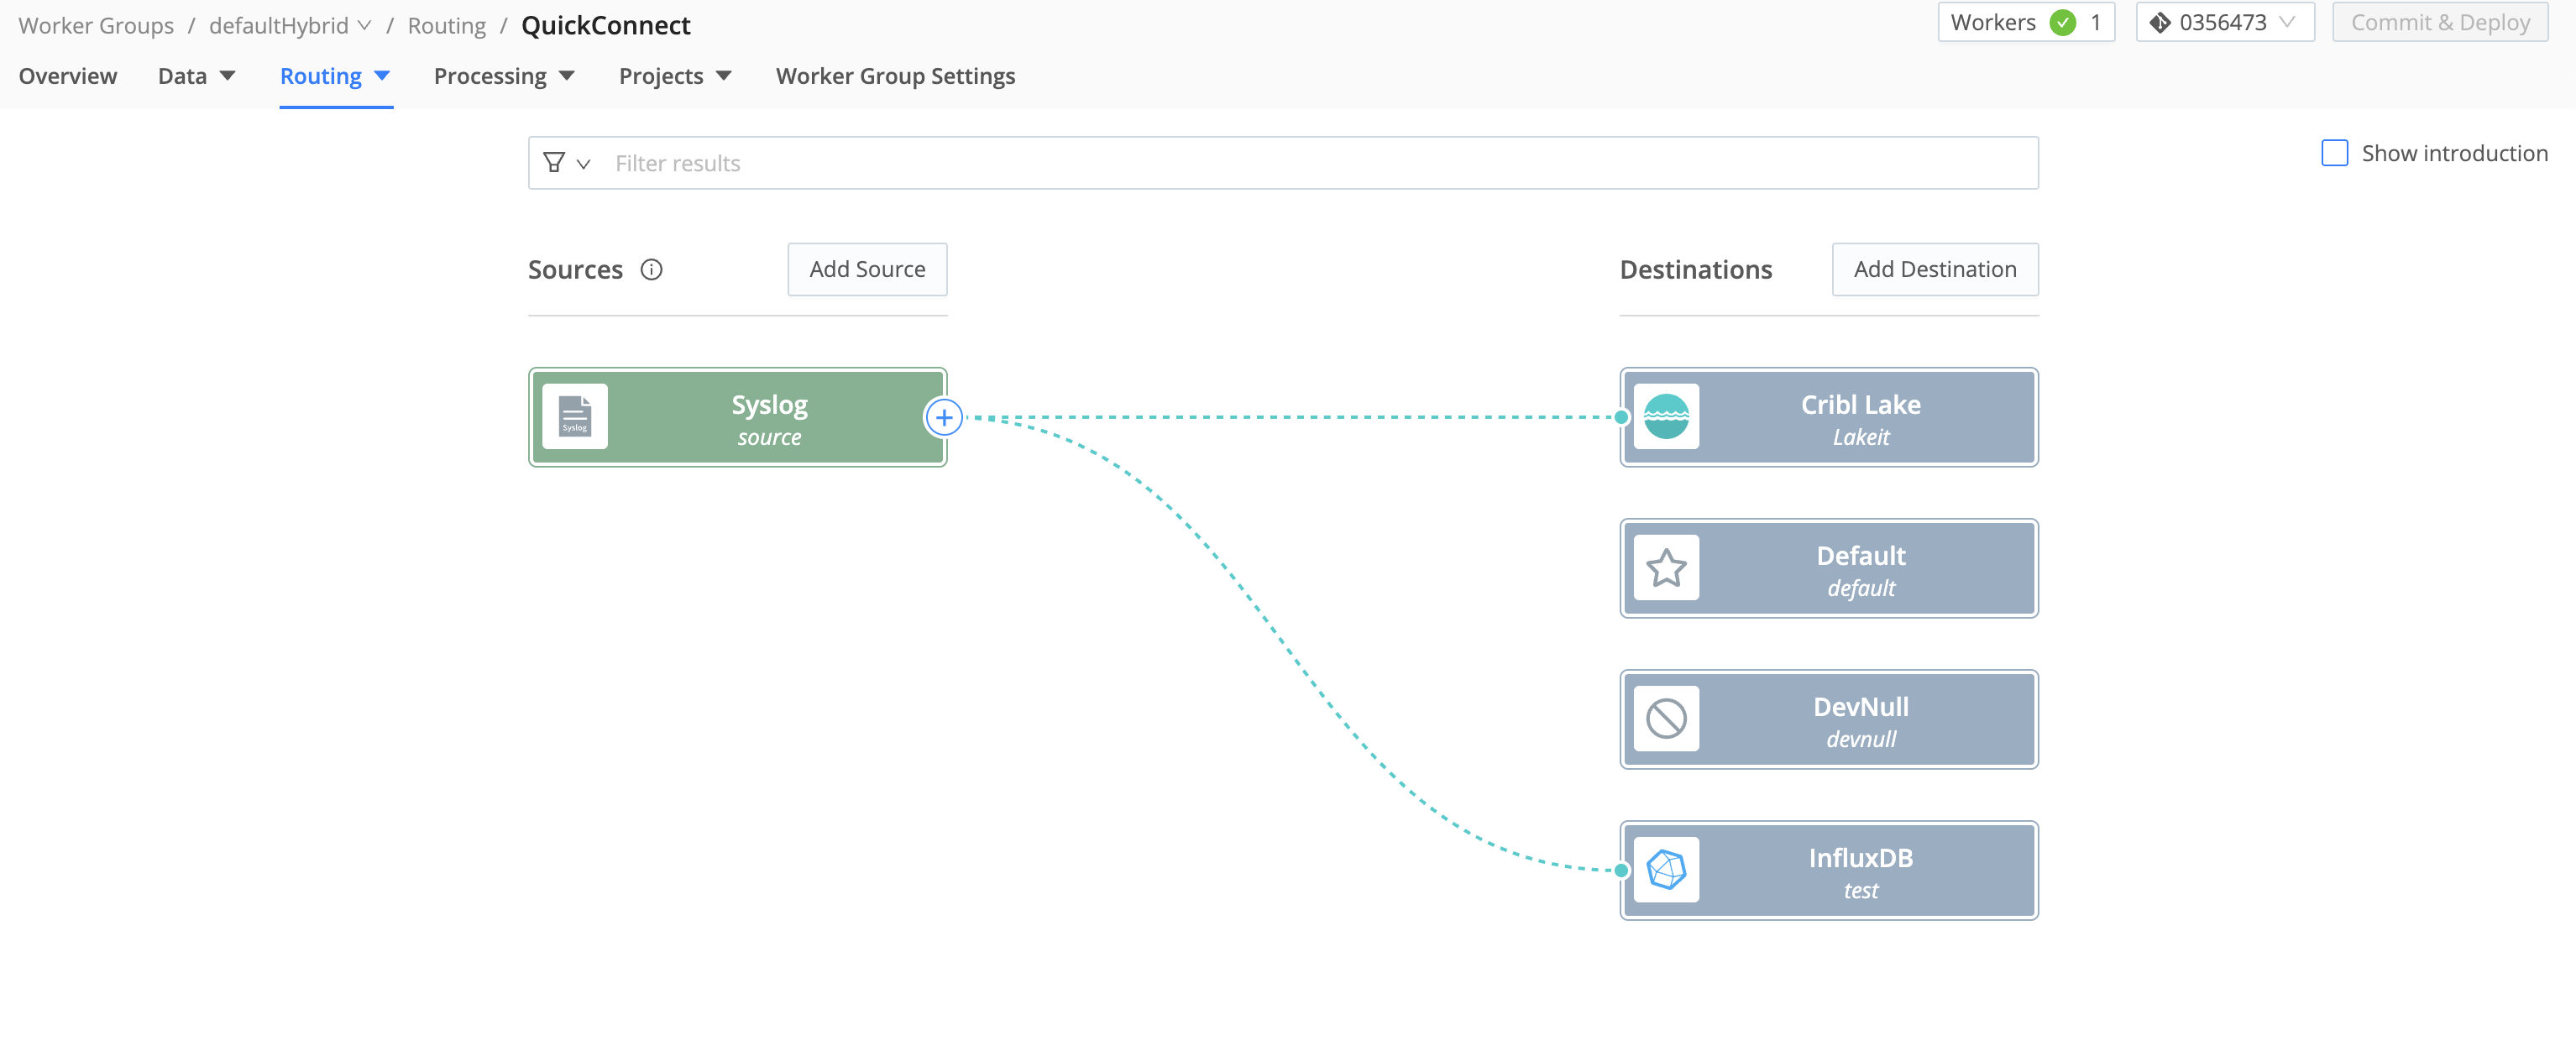Click the plus connector on the Syslog source
The height and width of the screenshot is (1051, 2576).
pos(944,417)
